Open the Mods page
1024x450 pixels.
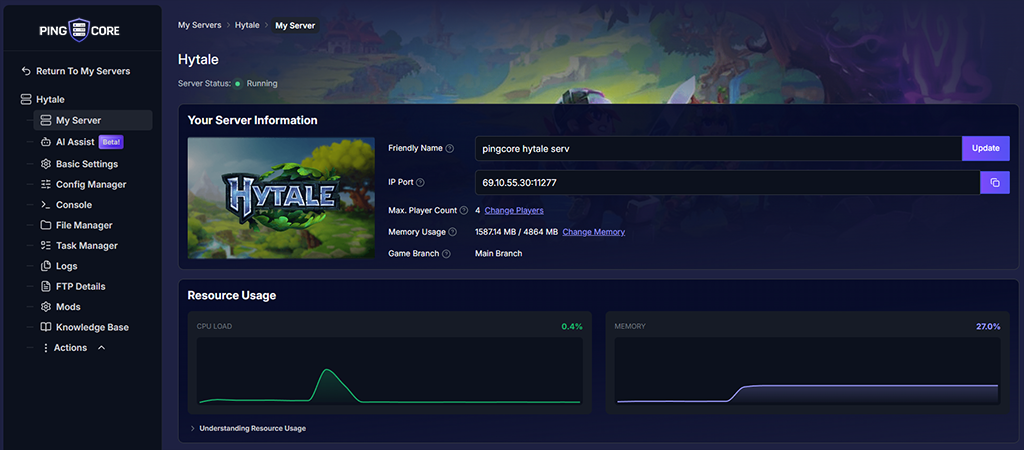(x=69, y=307)
